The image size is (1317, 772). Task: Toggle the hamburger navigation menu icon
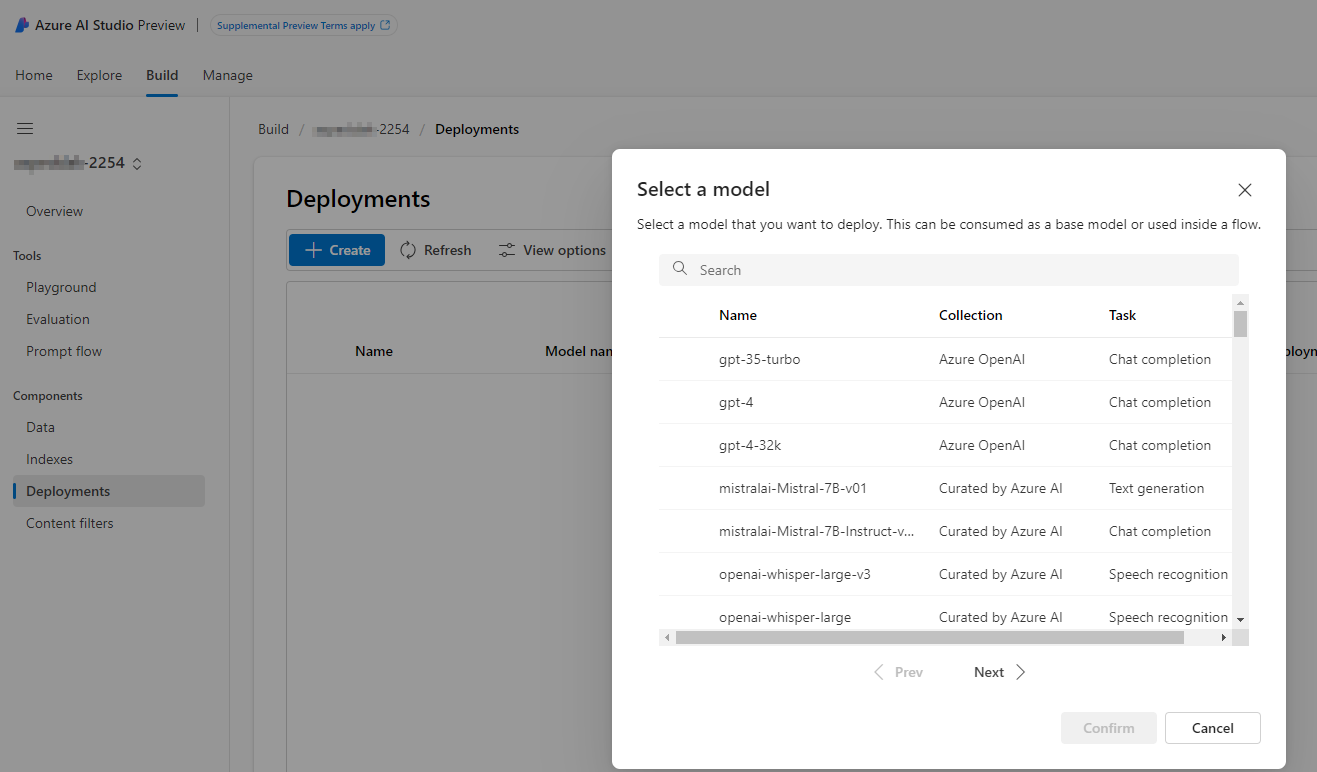[25, 129]
